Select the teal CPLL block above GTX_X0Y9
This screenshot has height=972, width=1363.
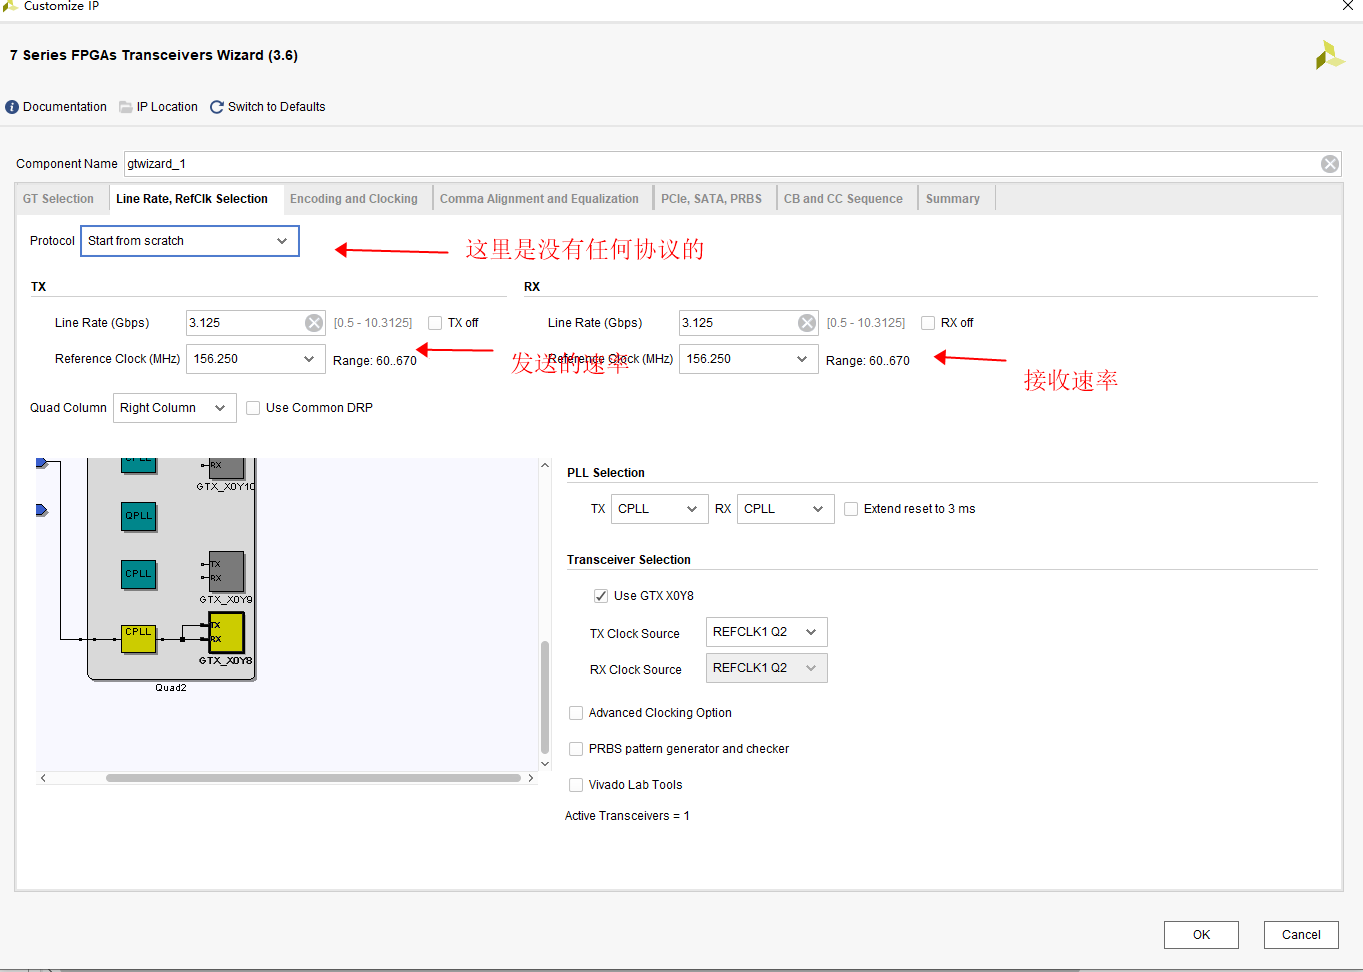139,575
